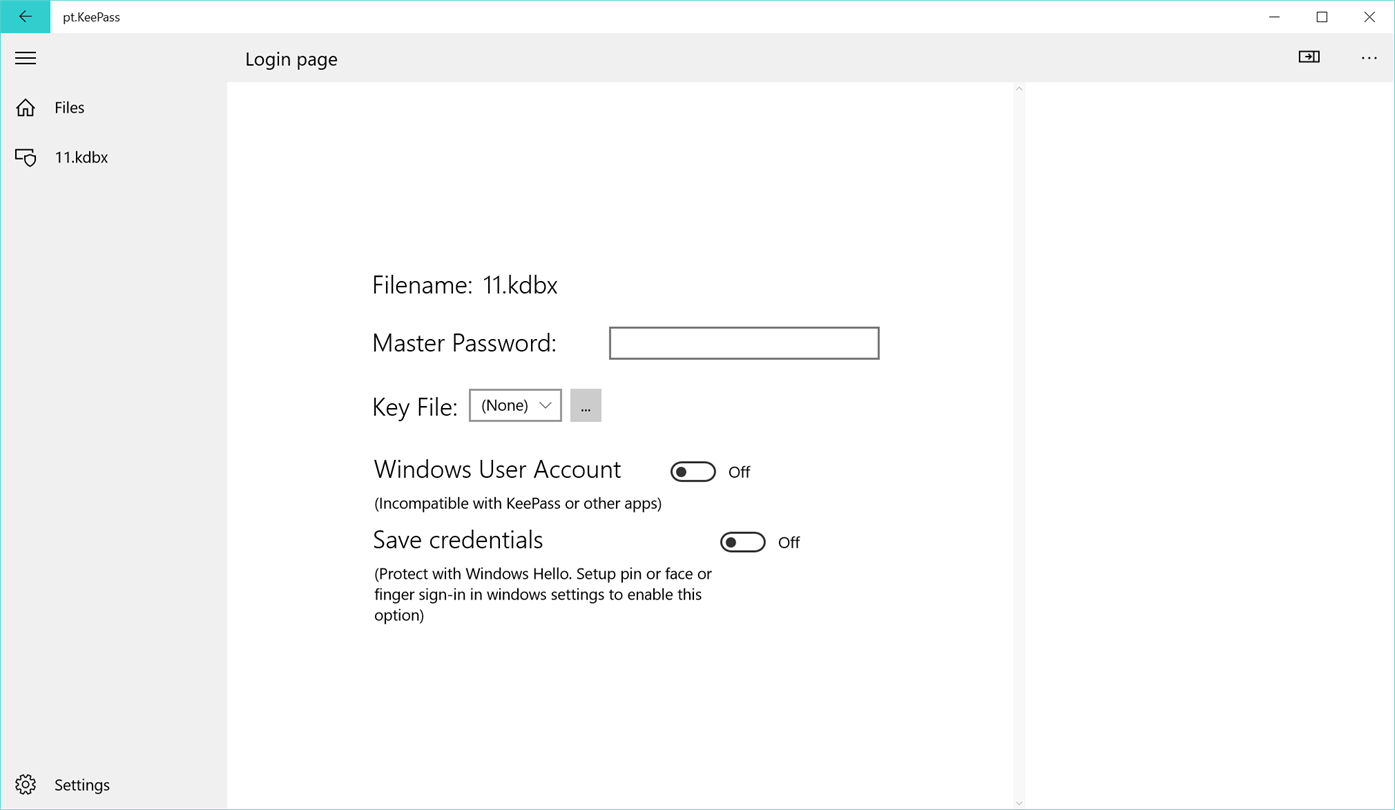Toggle the Windows User Account switch

click(x=693, y=472)
